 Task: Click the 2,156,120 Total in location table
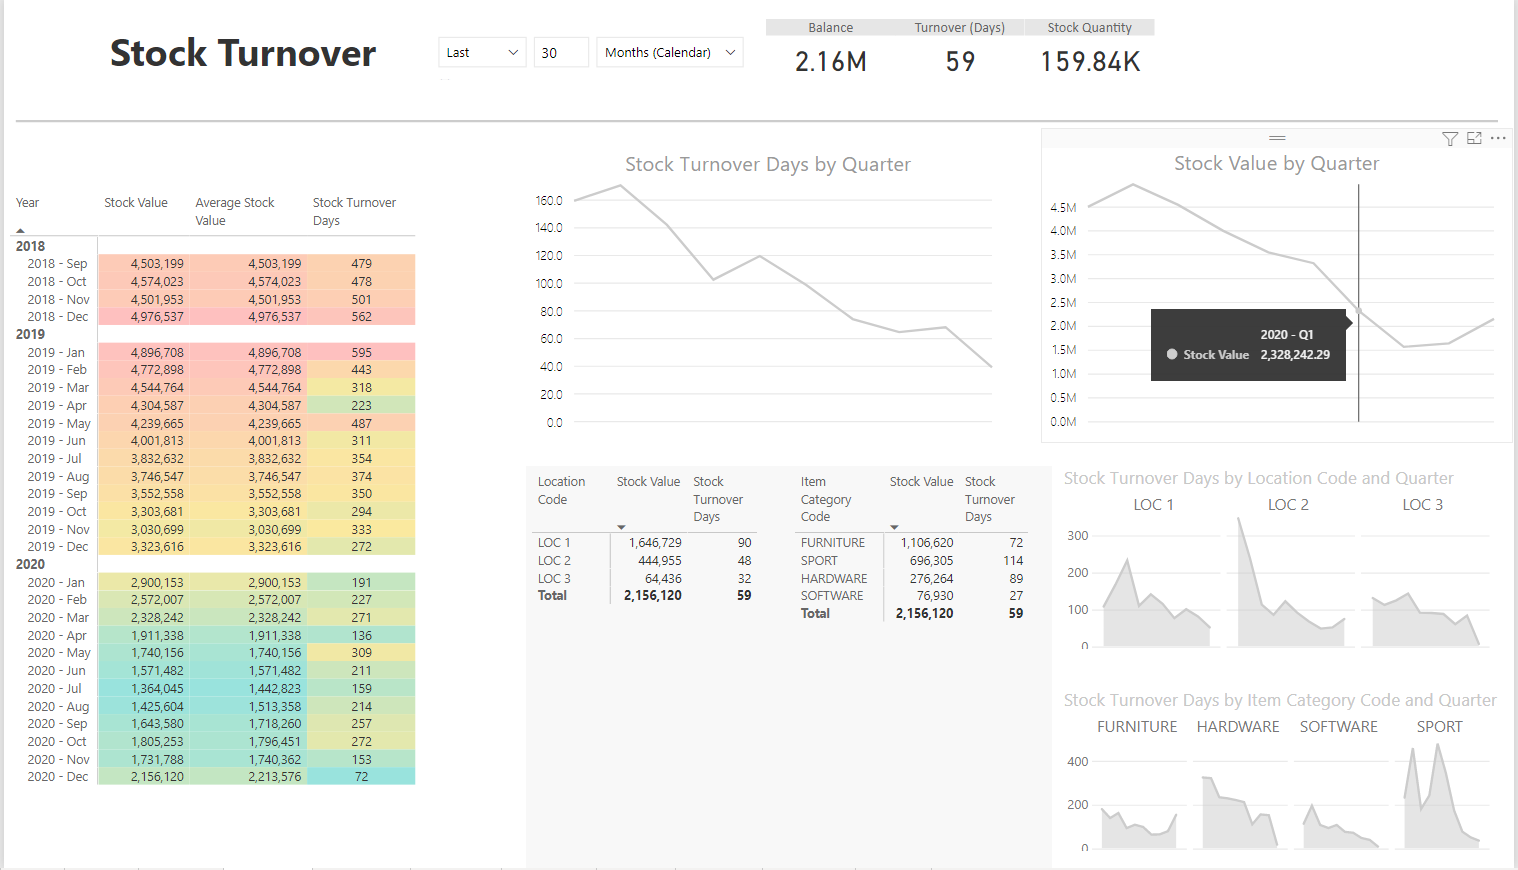click(x=653, y=596)
